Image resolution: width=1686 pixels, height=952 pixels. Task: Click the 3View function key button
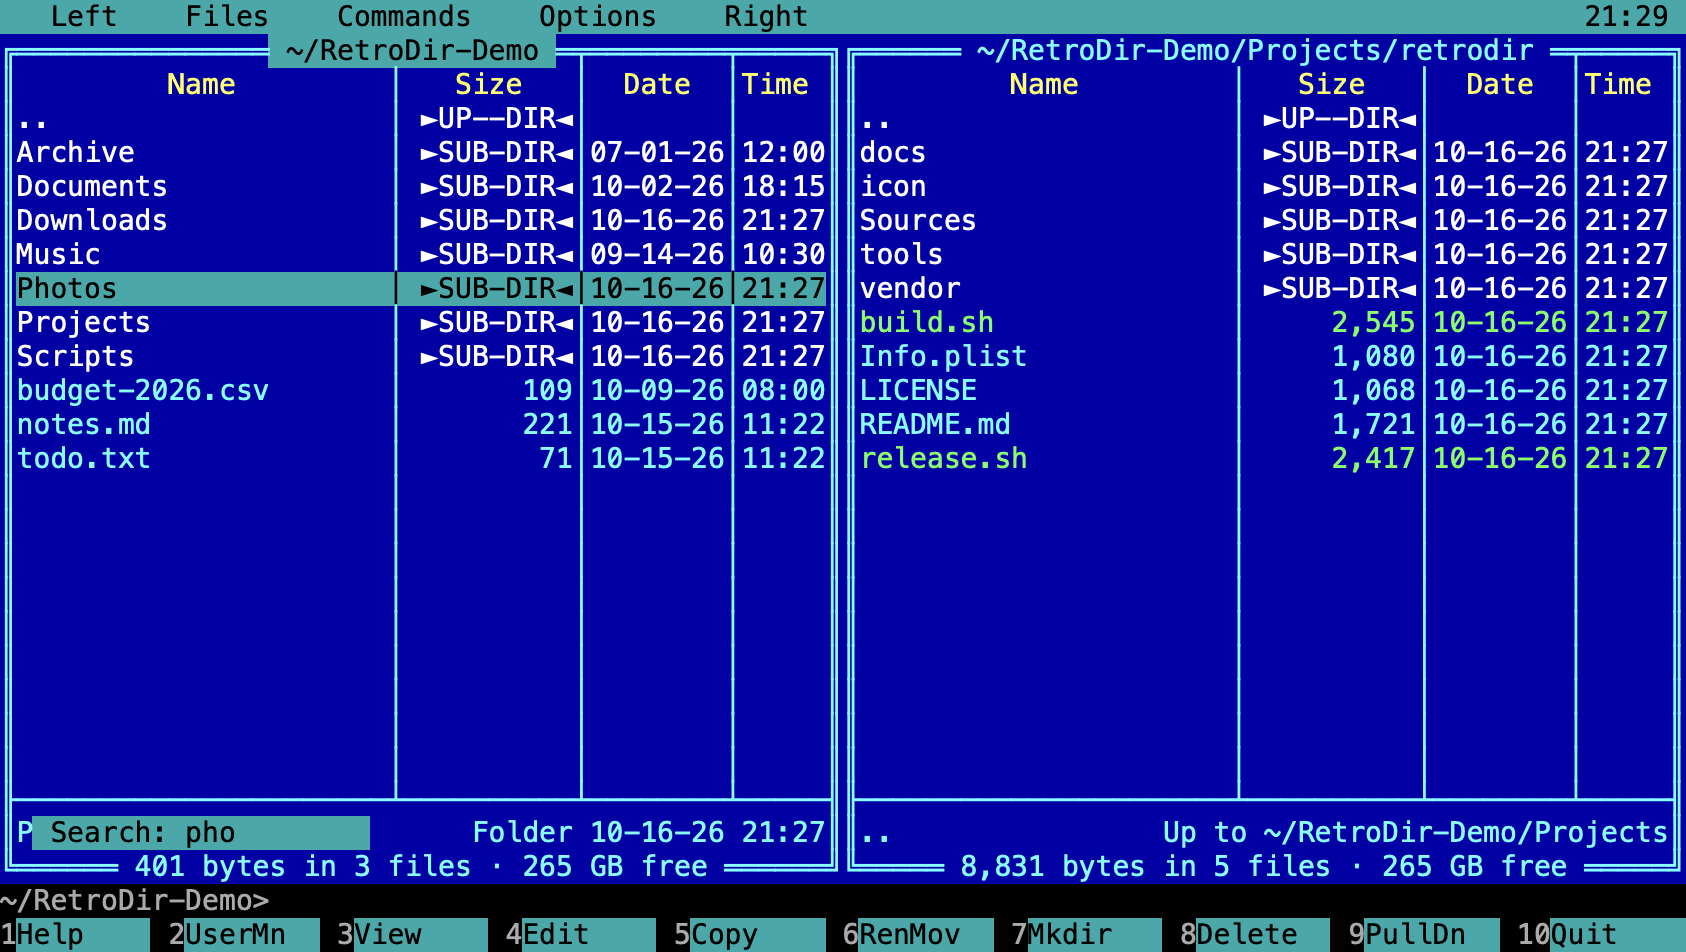pos(412,934)
